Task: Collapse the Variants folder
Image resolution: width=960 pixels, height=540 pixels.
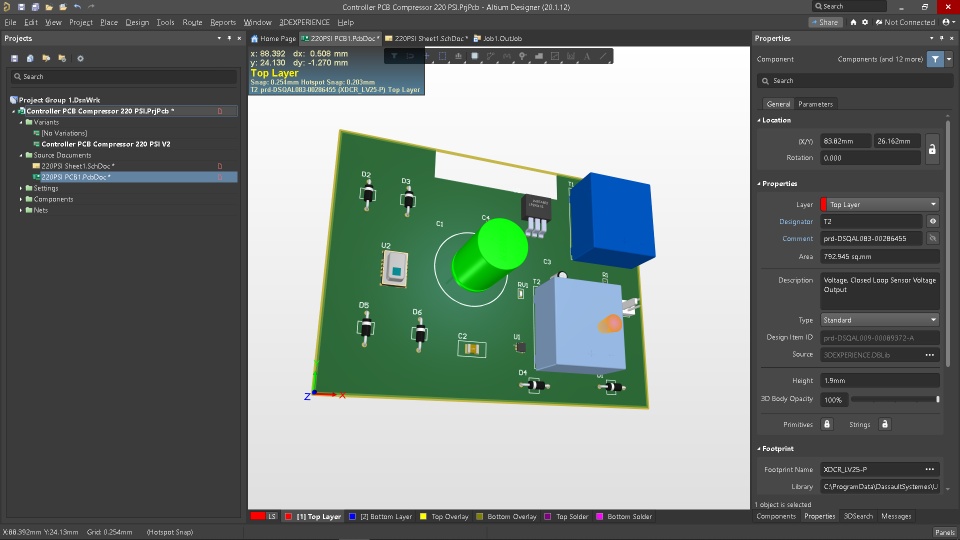Action: (x=21, y=122)
